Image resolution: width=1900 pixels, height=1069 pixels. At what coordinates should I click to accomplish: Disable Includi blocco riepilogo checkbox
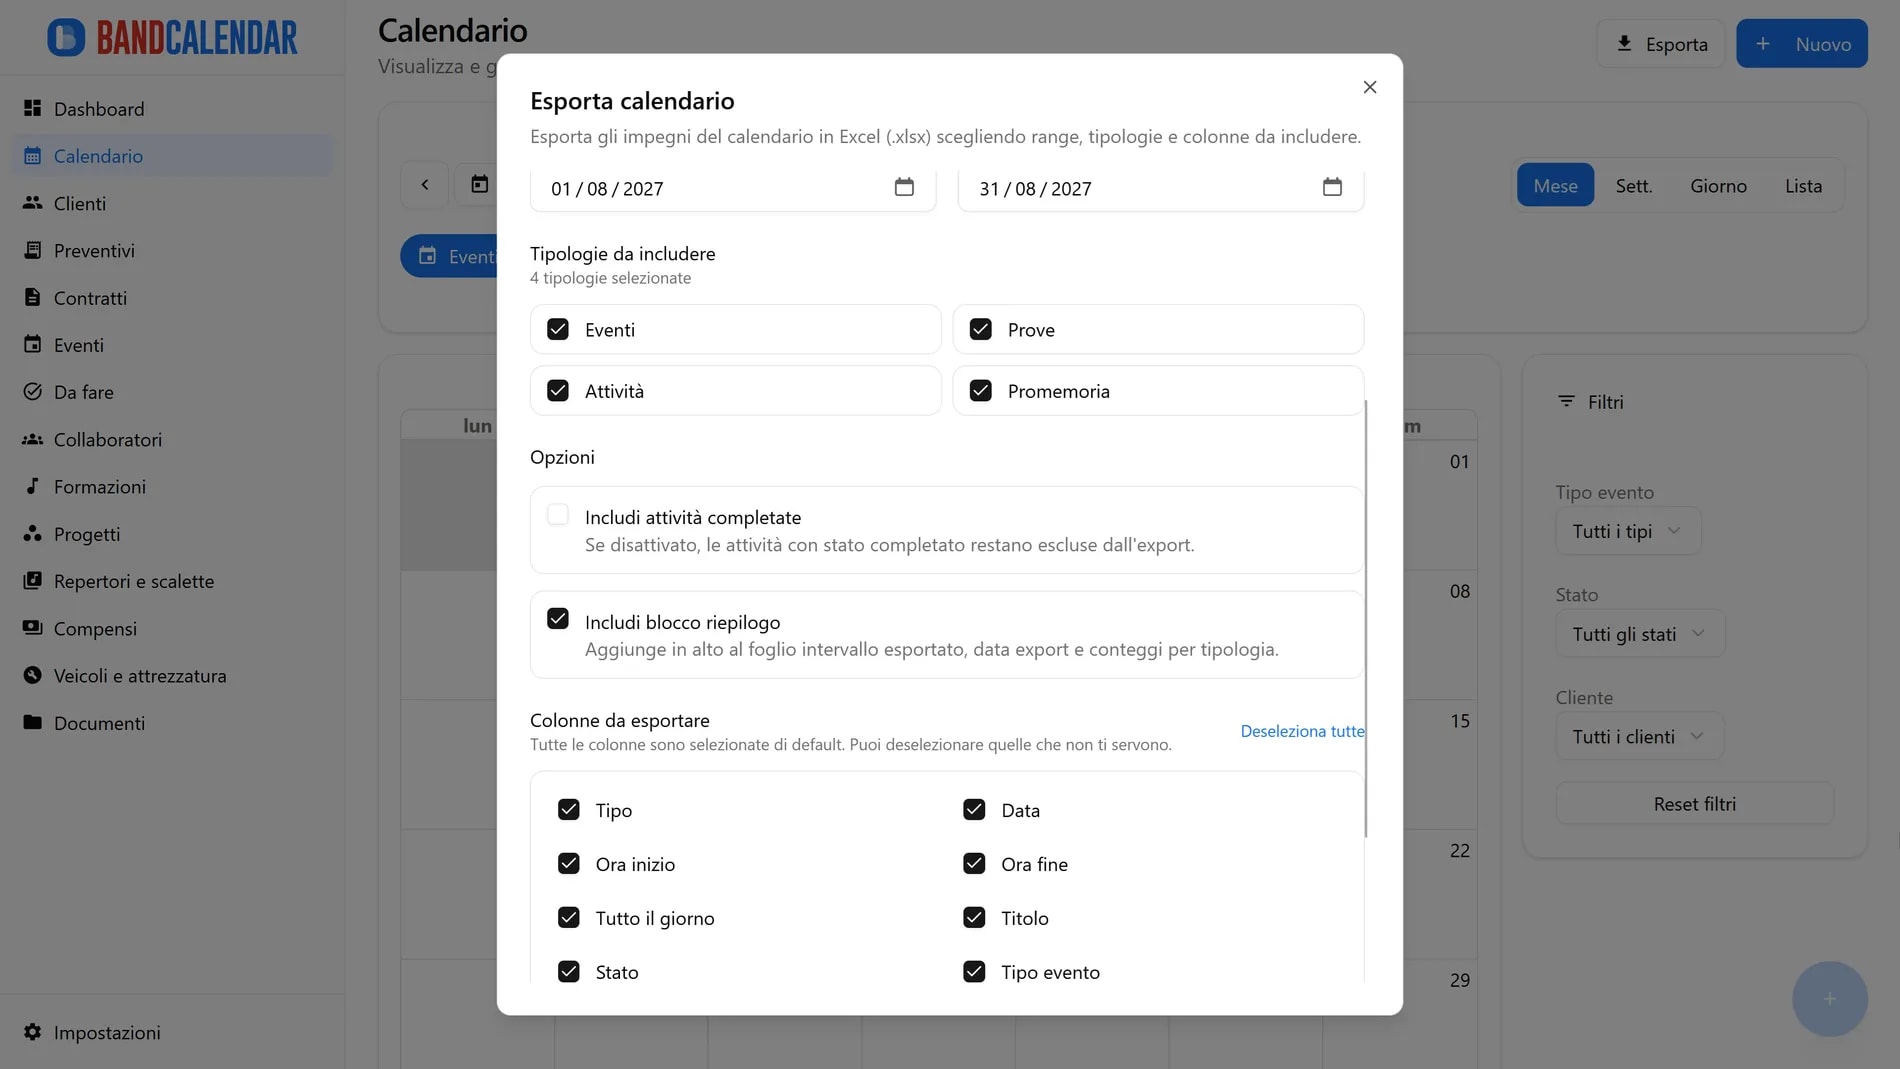point(558,619)
